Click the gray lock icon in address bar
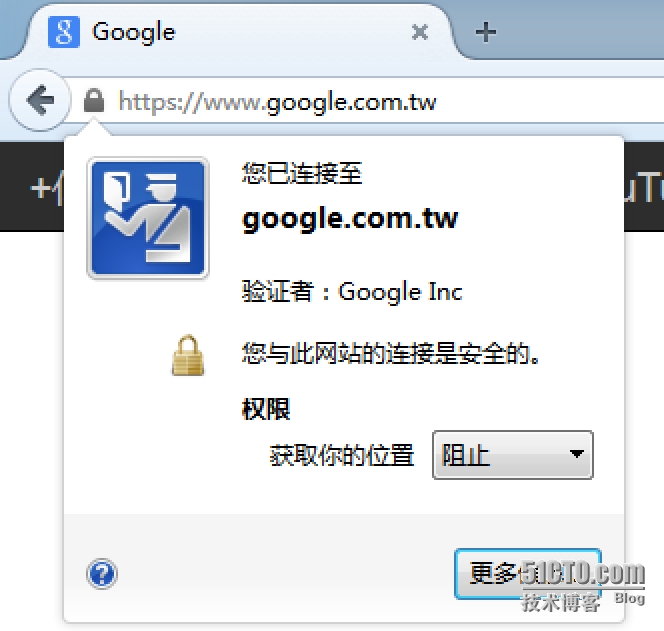The width and height of the screenshot is (664, 631). point(94,100)
